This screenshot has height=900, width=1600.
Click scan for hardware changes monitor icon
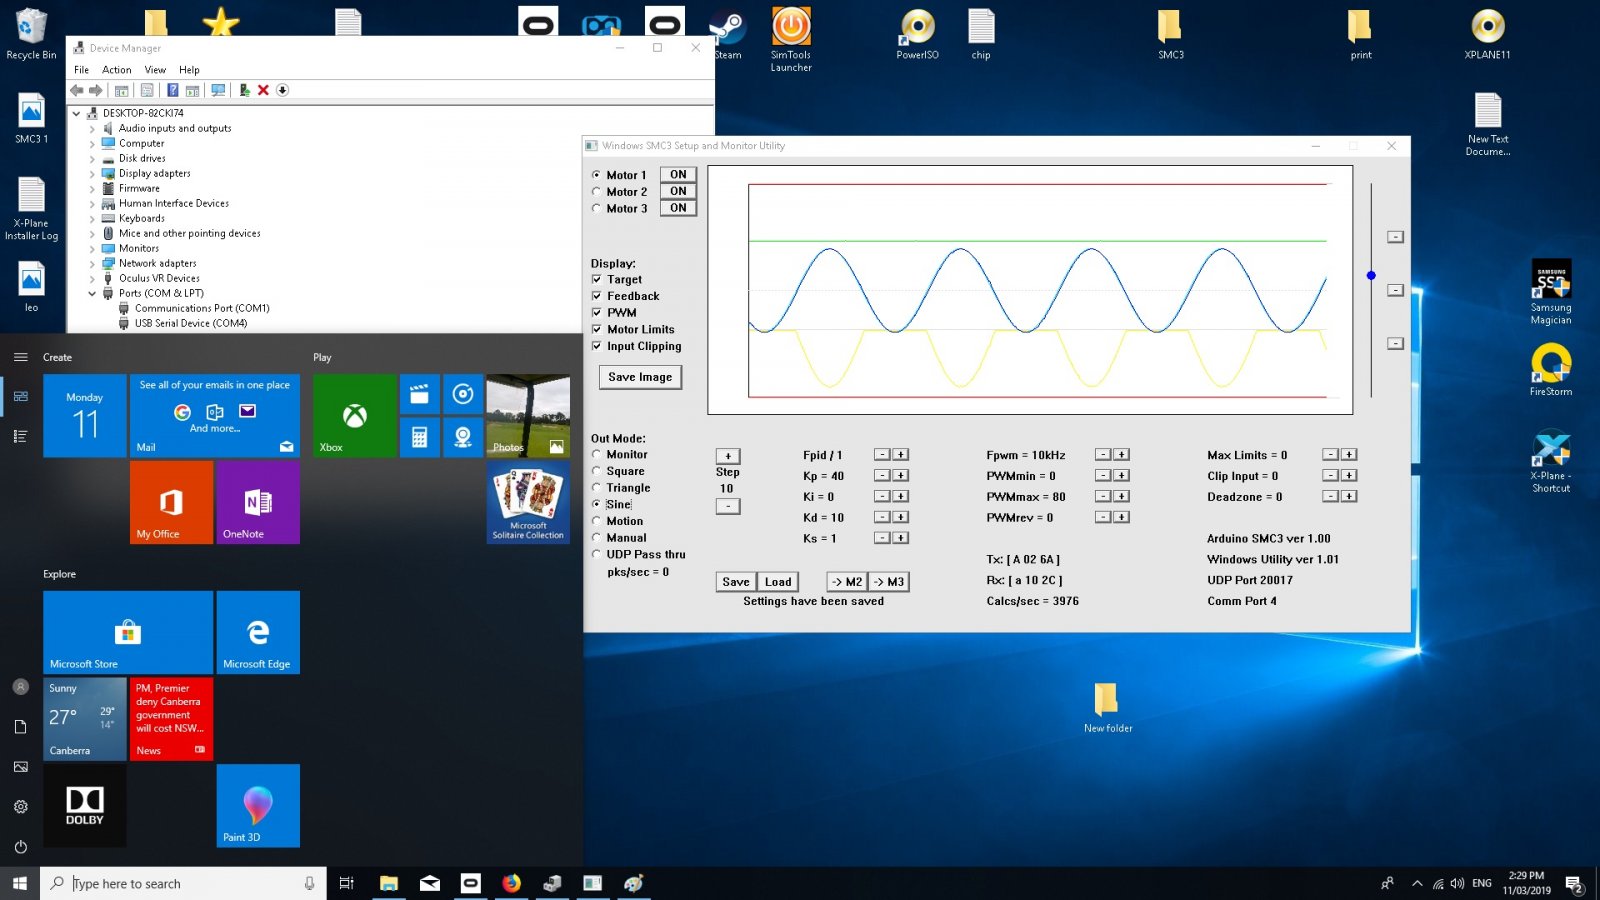click(x=218, y=90)
